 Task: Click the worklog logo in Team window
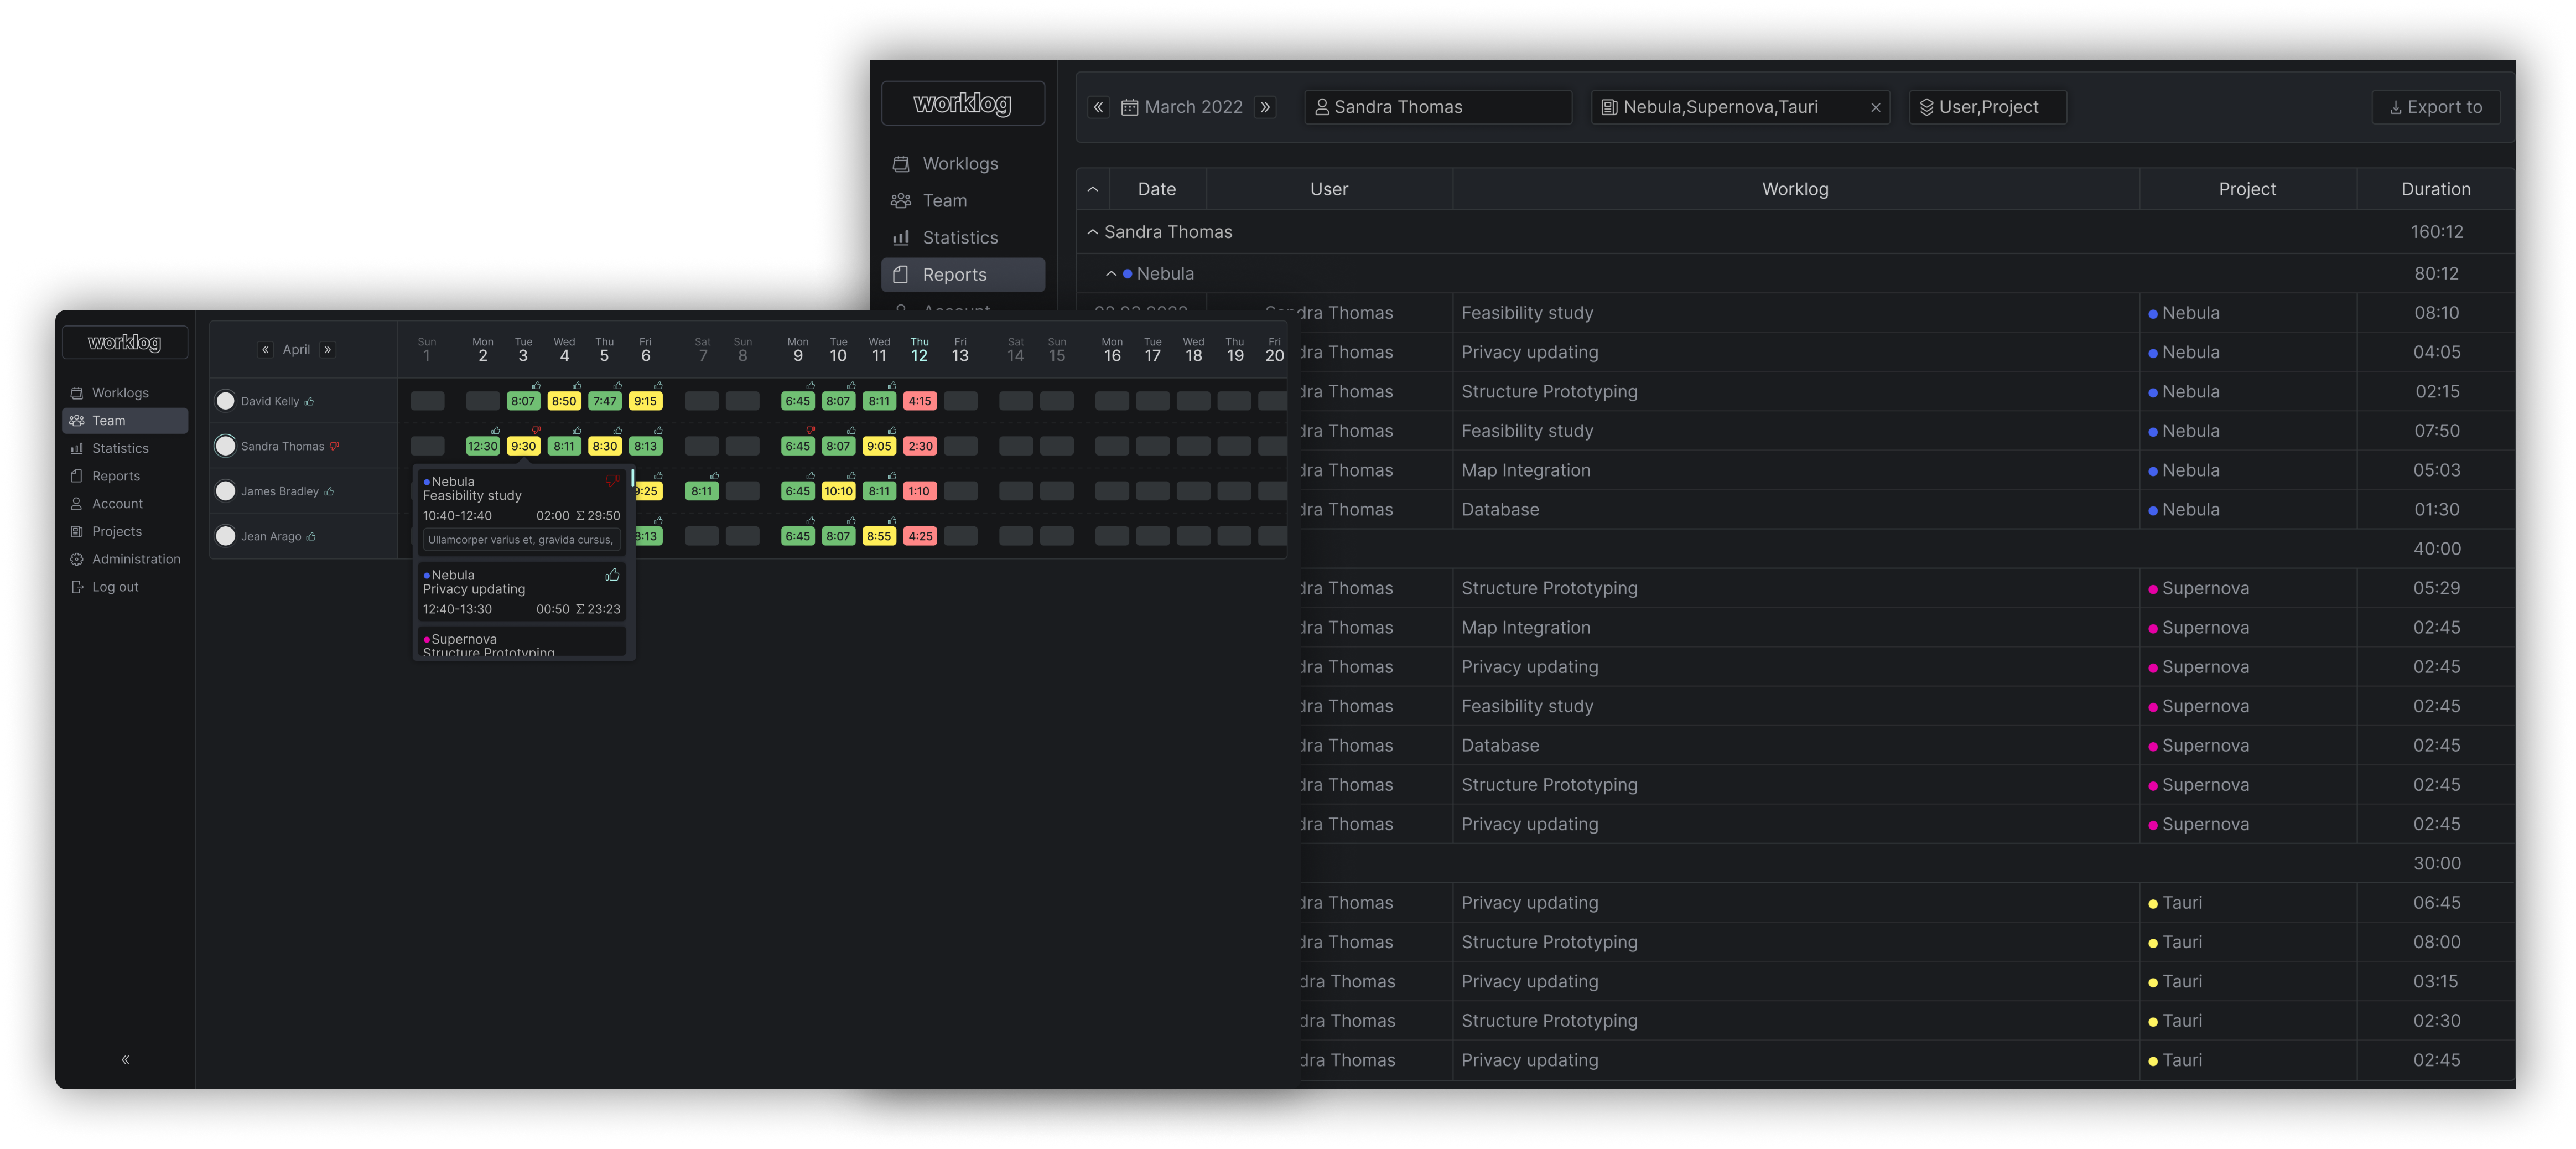click(x=124, y=342)
